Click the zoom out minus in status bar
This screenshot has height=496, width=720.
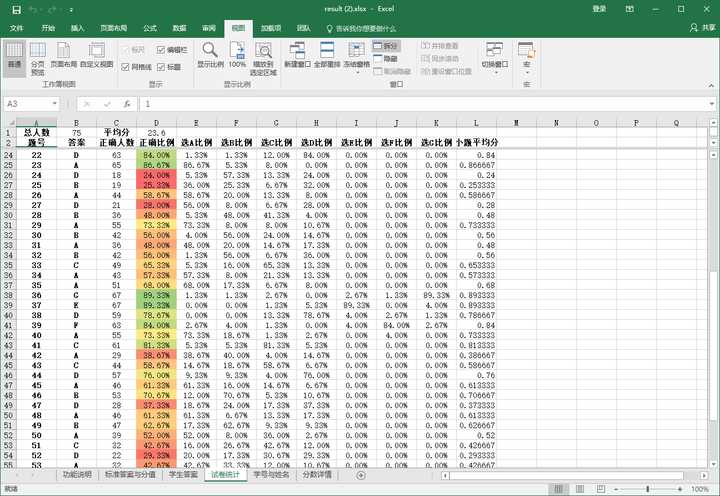pyautogui.click(x=616, y=489)
